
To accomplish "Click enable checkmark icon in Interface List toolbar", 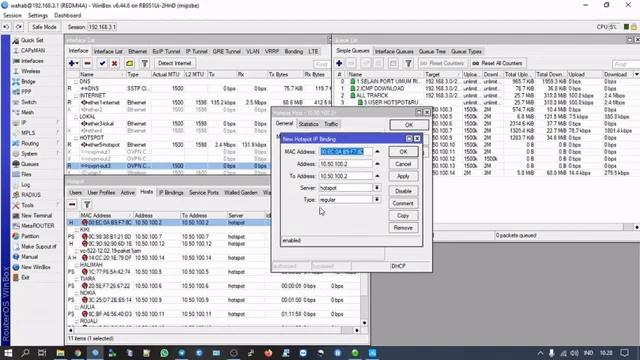I will point(102,63).
